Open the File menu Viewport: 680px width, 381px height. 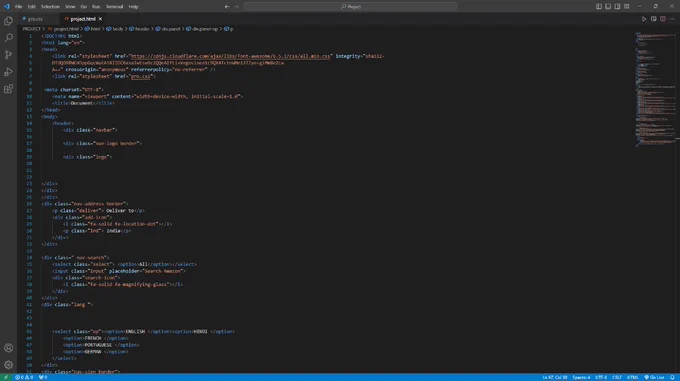click(19, 7)
